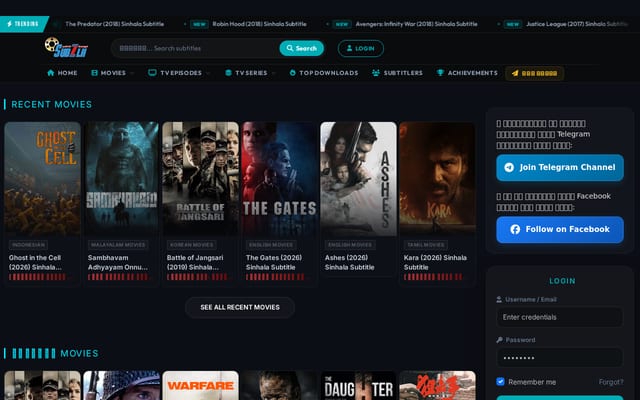Screen dimensions: 640x400
Task: Click the NEW badge beside Avengers: Infinity War
Action: point(342,24)
